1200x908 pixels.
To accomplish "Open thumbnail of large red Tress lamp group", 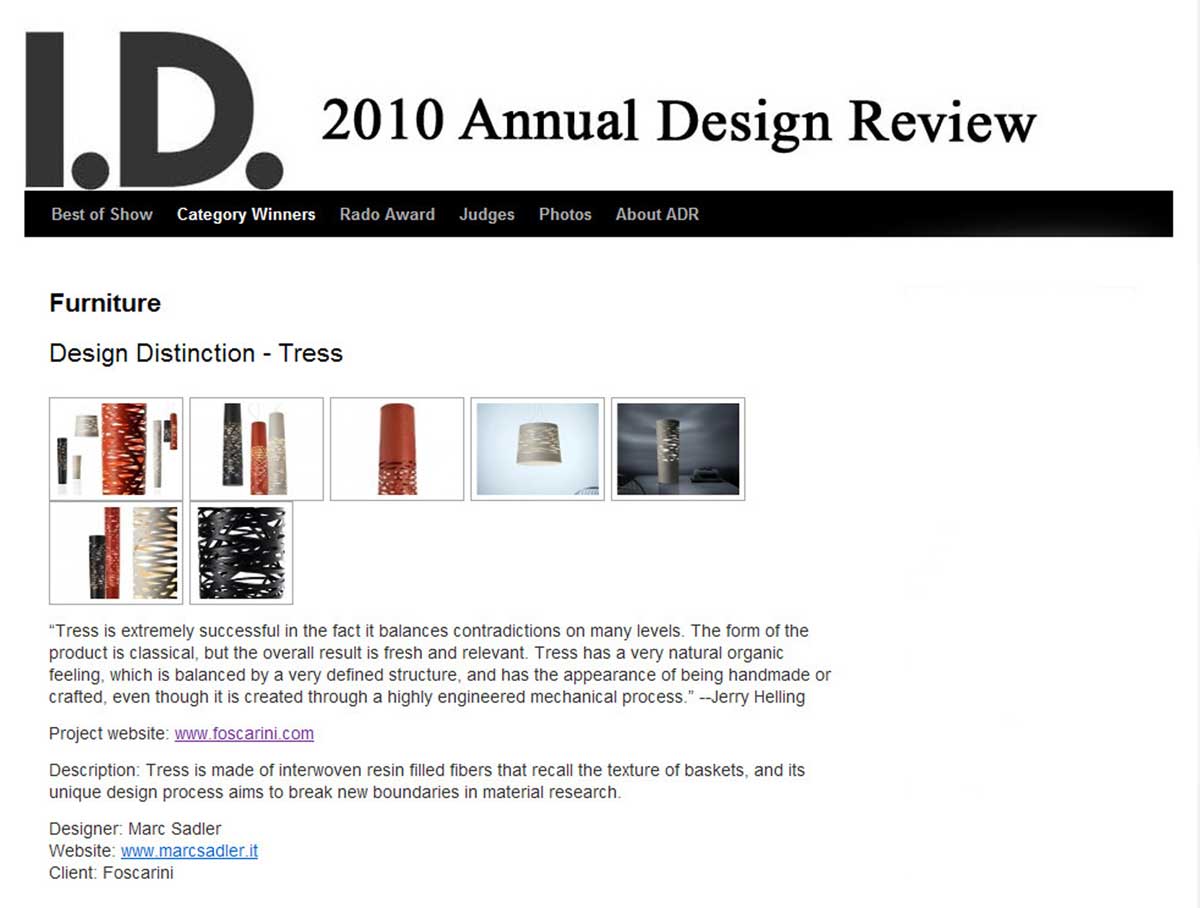I will pos(116,449).
